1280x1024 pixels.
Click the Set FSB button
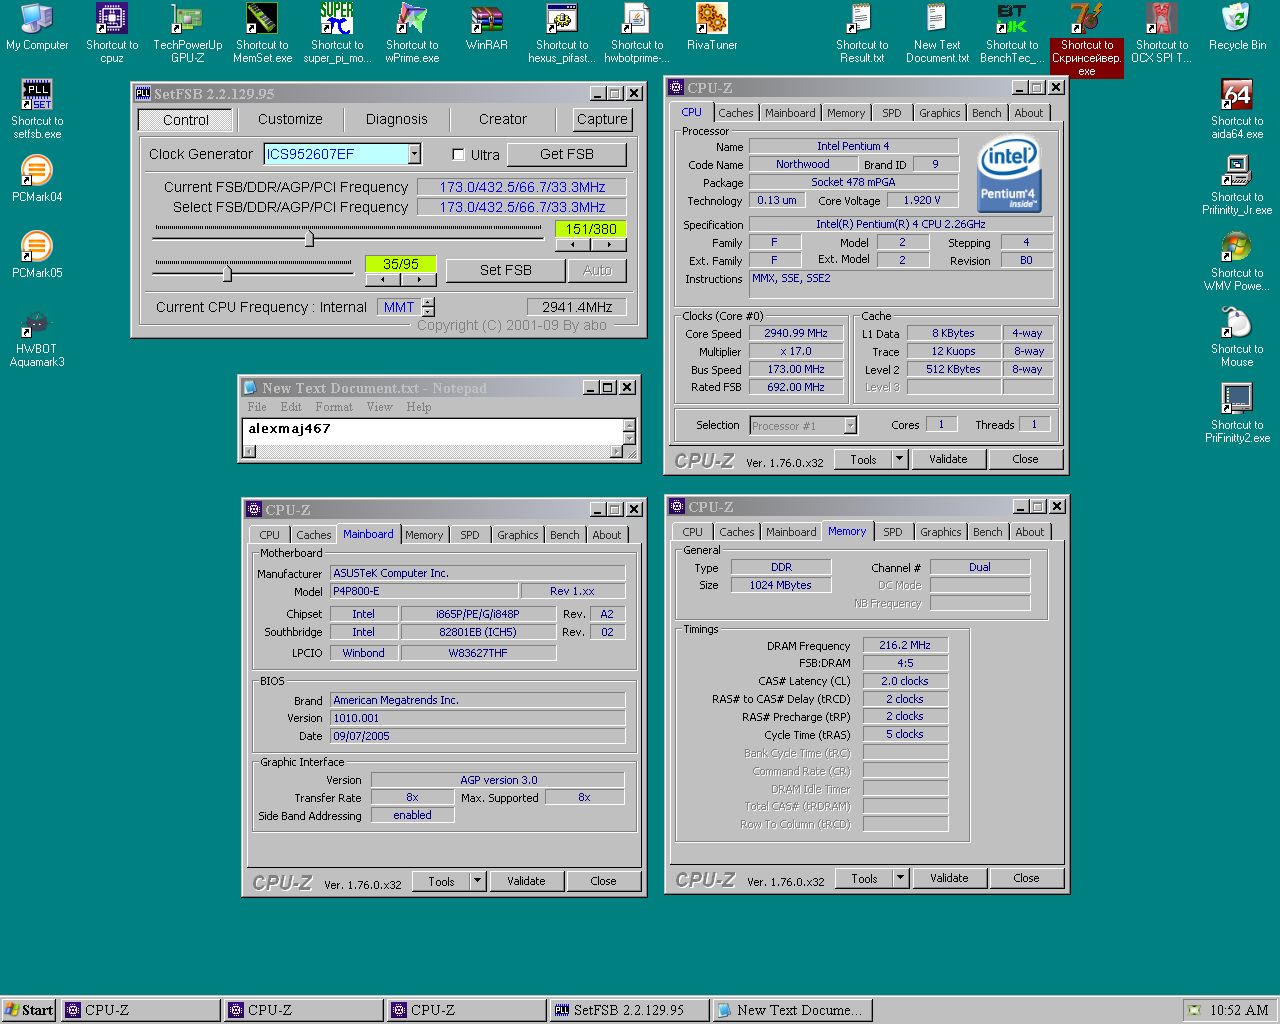tap(505, 270)
